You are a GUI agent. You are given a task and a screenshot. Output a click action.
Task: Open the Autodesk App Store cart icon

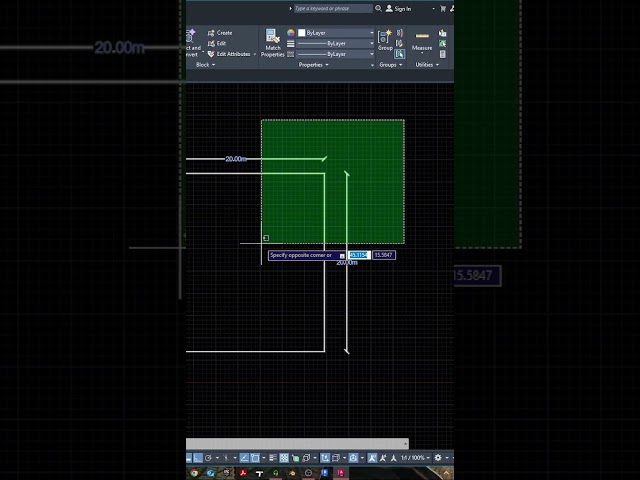click(x=443, y=8)
